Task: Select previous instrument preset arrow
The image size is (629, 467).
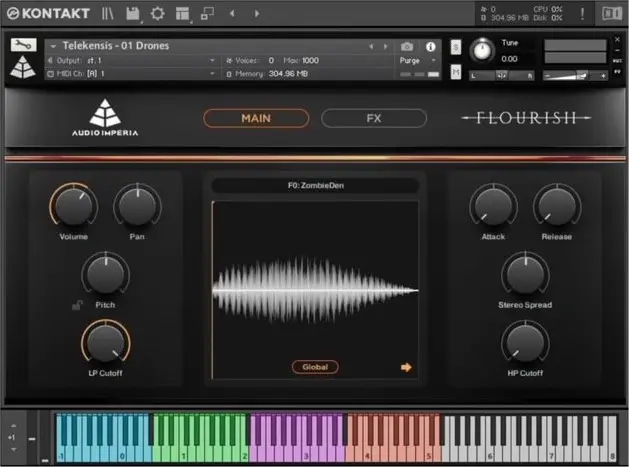Action: tap(371, 47)
